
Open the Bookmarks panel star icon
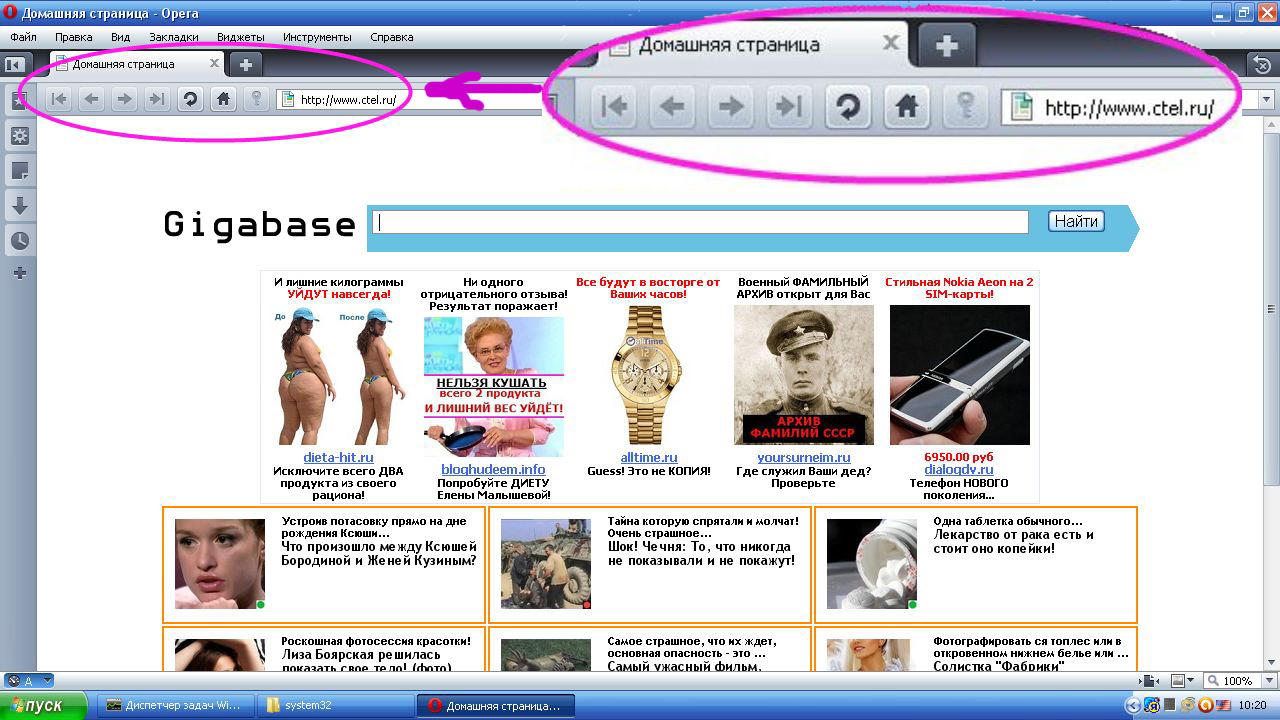click(x=19, y=101)
